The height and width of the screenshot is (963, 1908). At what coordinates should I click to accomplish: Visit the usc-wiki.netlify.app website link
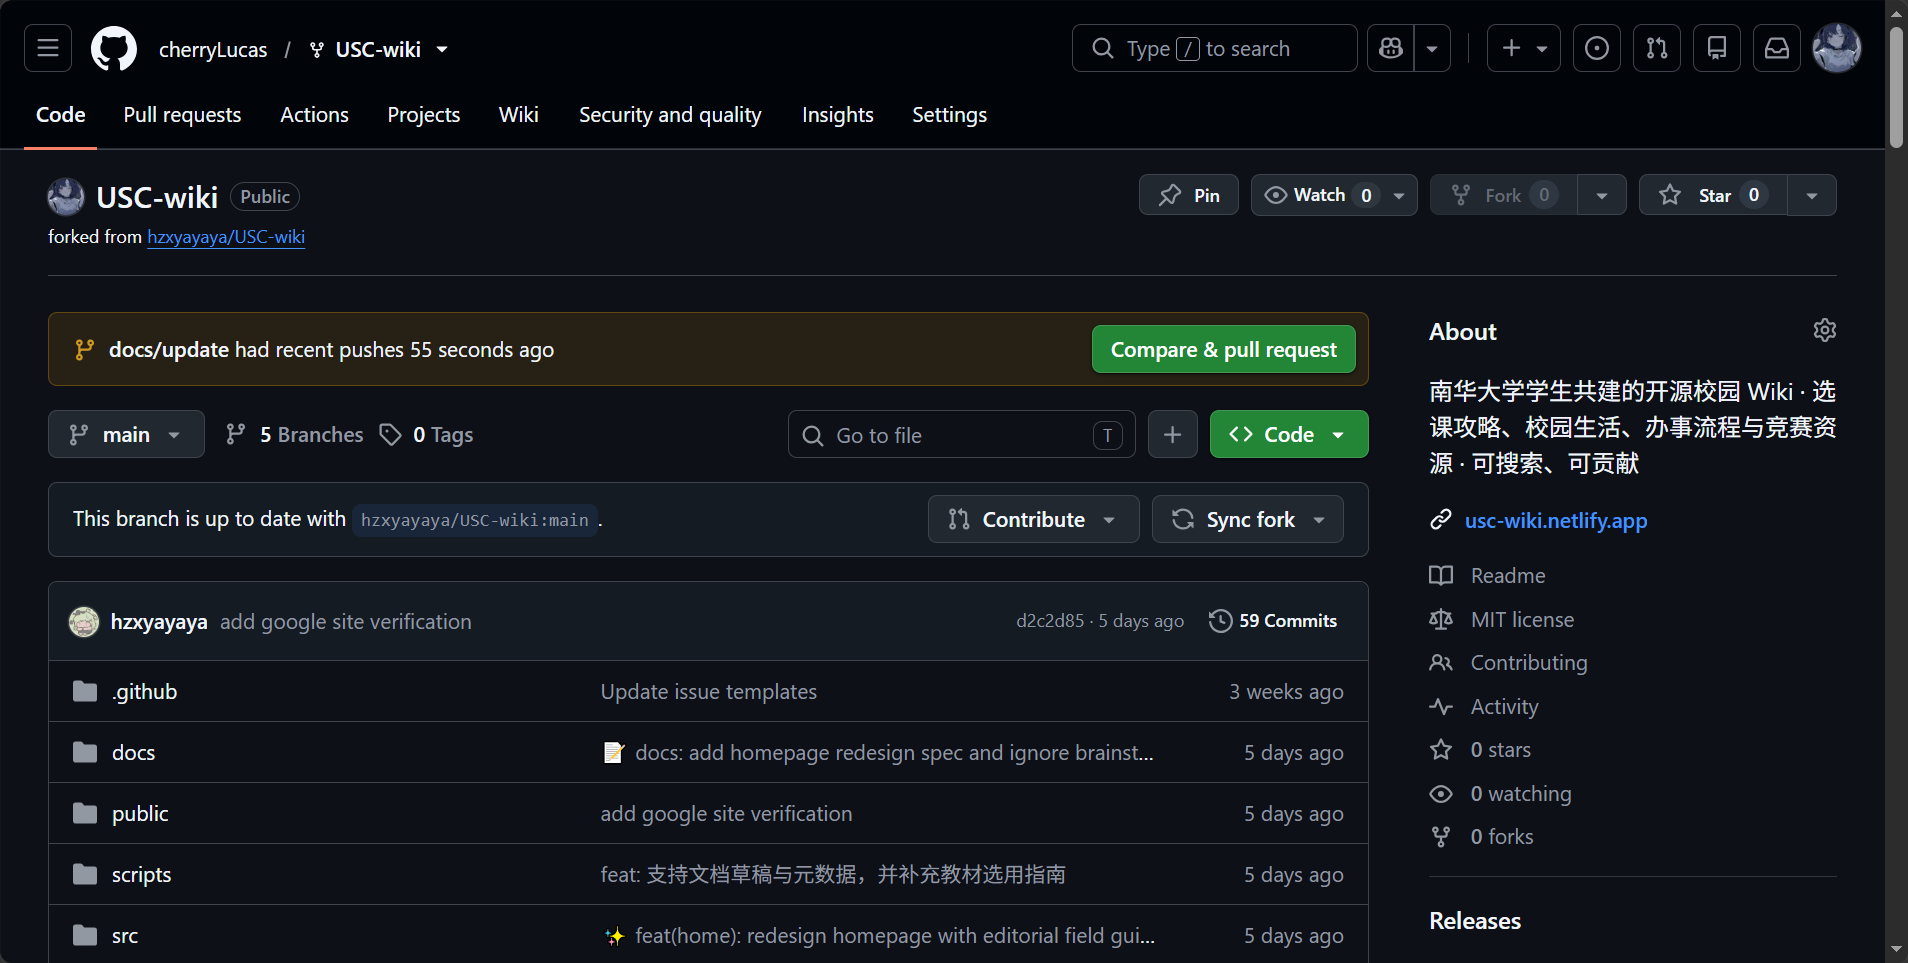[x=1556, y=520]
